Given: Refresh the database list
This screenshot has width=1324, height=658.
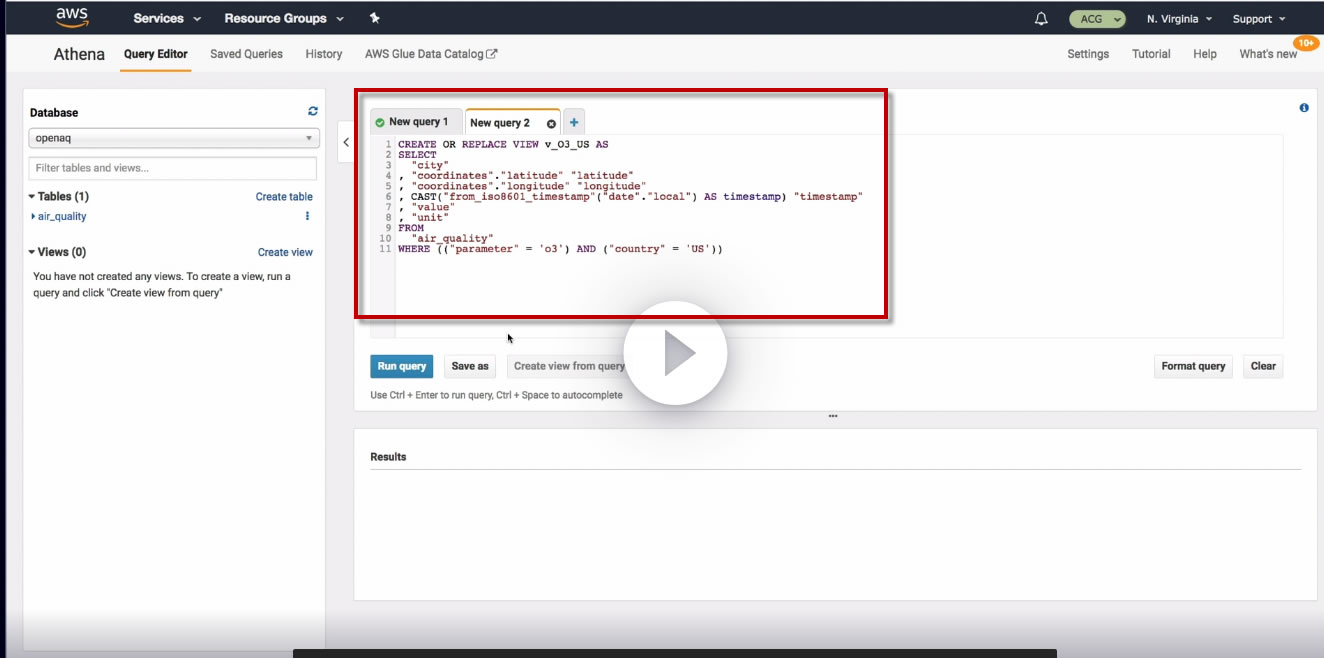Looking at the screenshot, I should [313, 112].
